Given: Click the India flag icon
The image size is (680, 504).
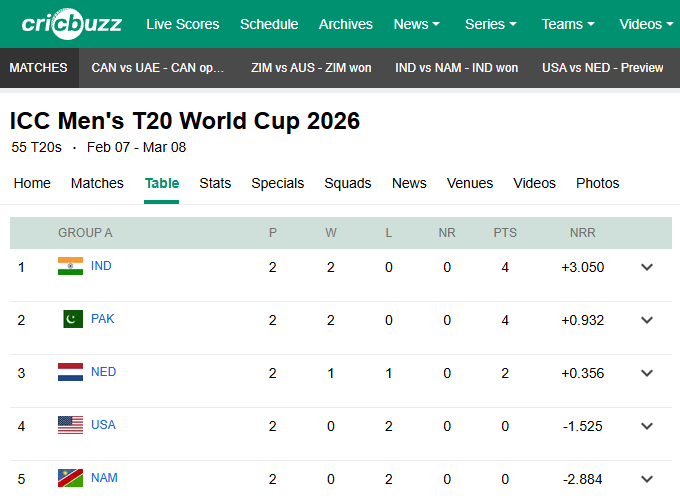Looking at the screenshot, I should tap(70, 266).
